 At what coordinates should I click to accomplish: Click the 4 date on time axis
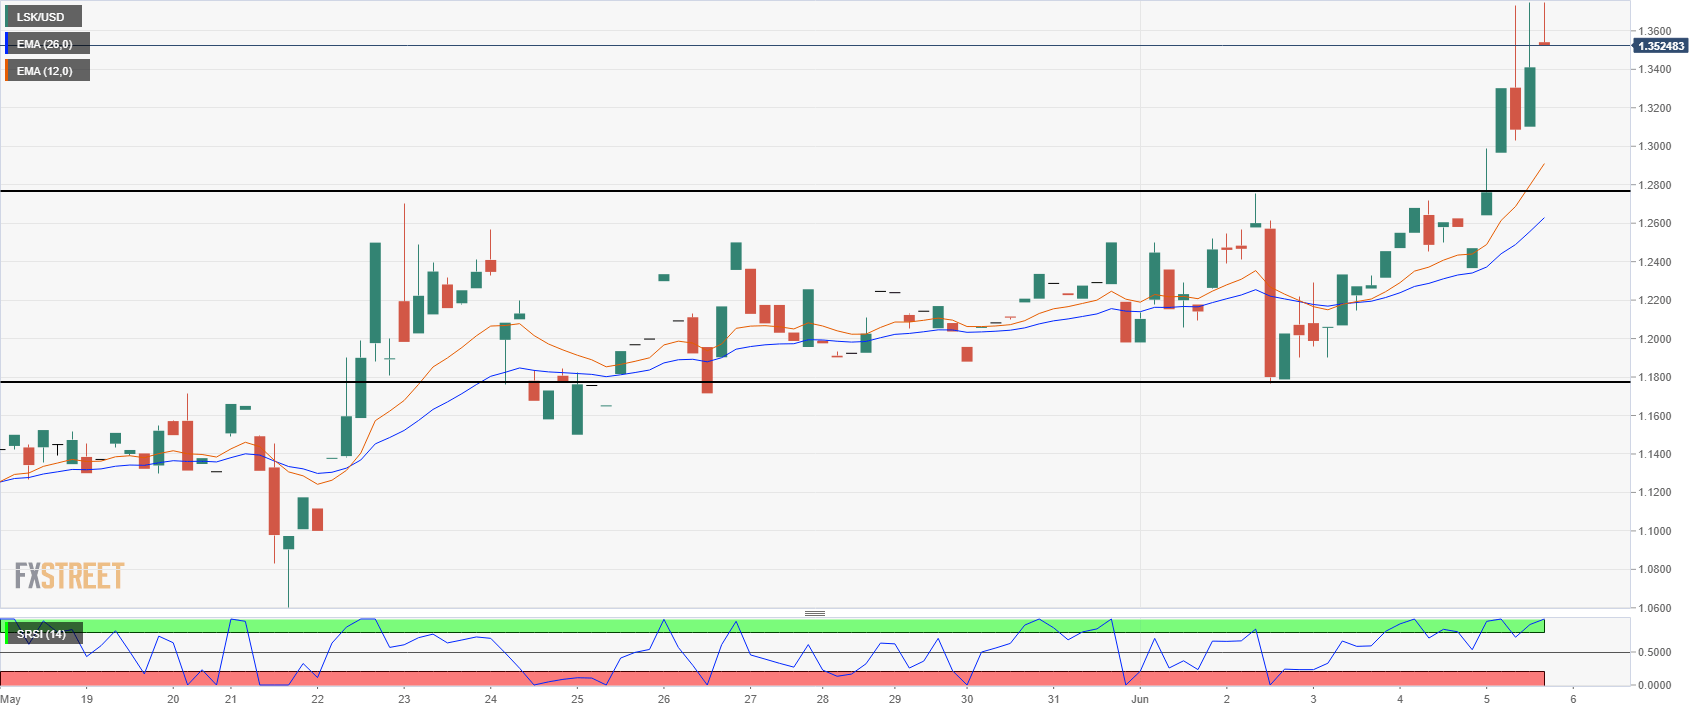pos(1400,700)
